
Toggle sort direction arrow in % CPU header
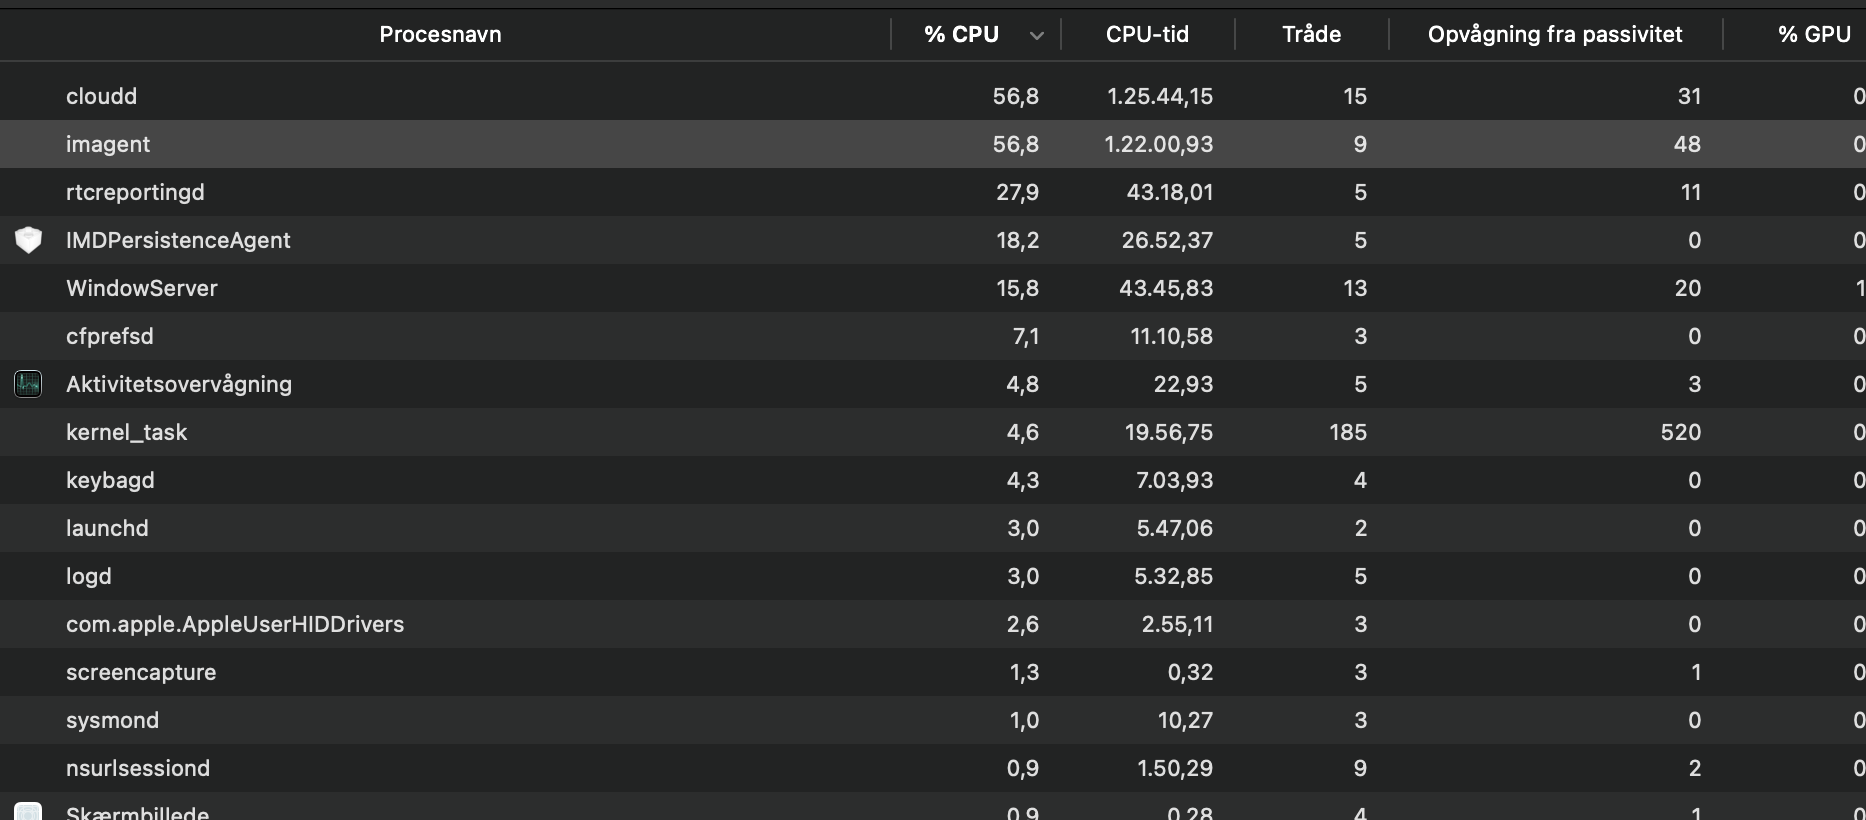click(x=1037, y=35)
